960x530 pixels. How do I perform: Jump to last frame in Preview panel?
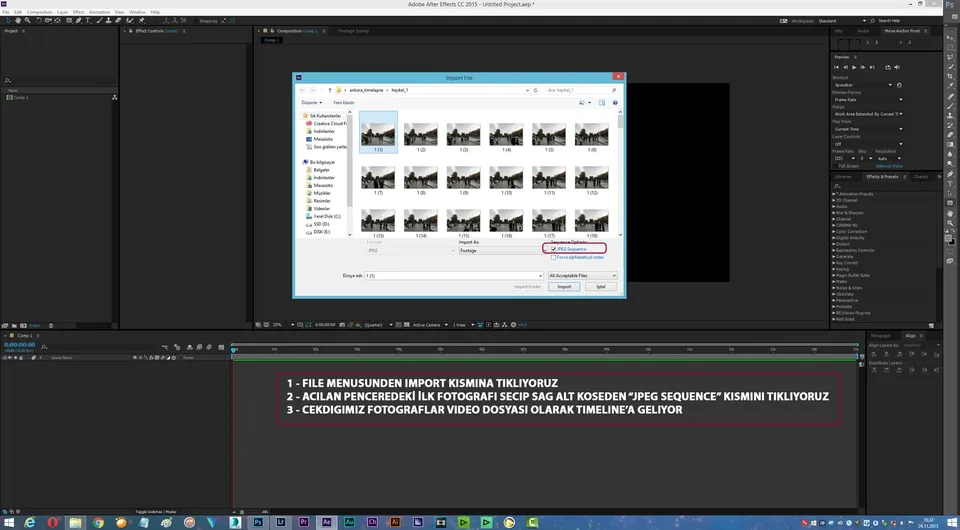[872, 67]
